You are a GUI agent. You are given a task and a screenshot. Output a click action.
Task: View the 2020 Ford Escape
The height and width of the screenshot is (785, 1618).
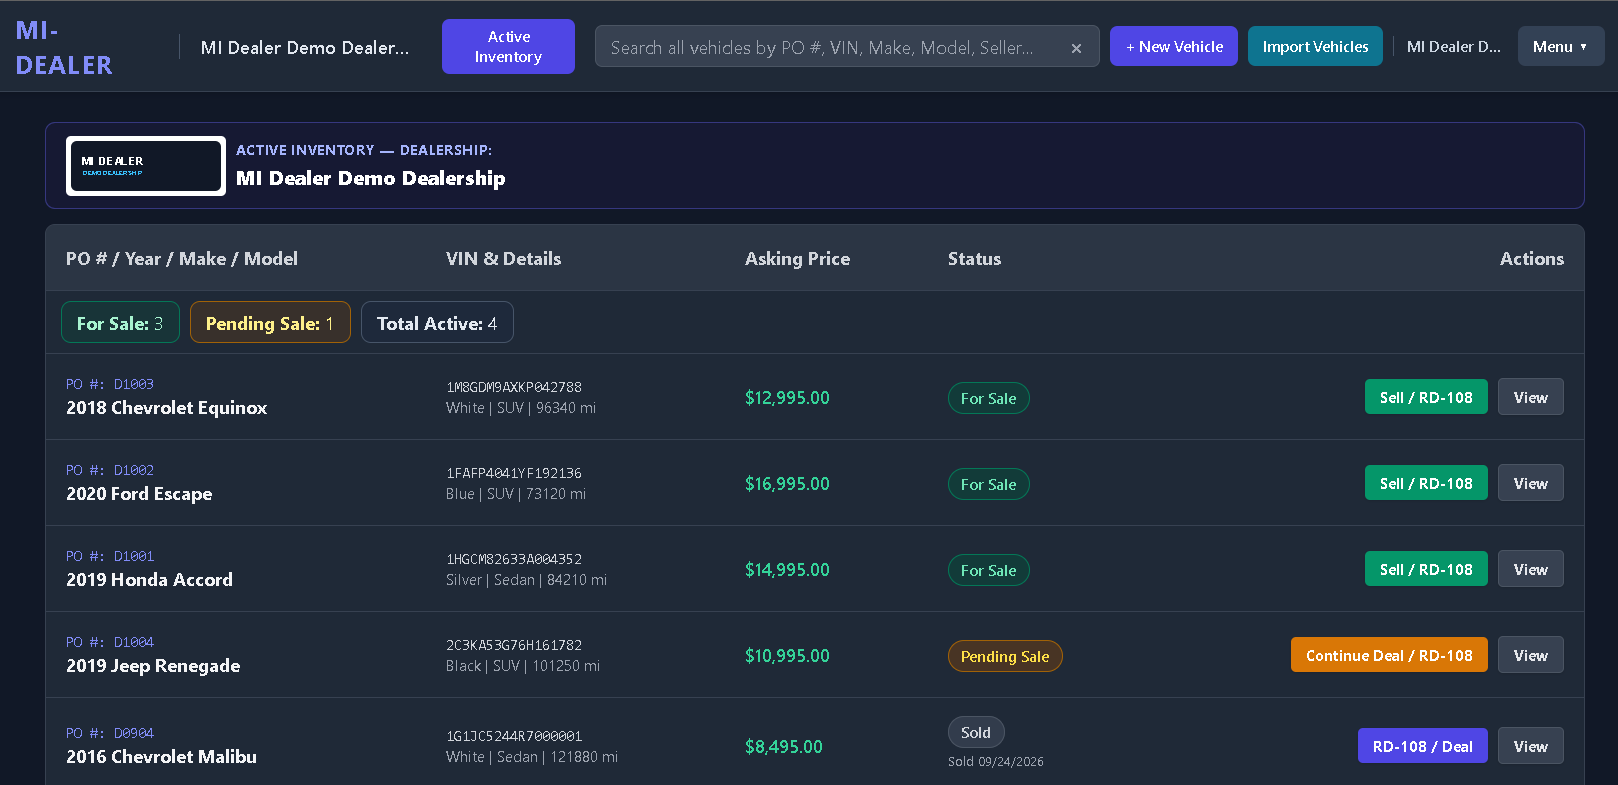tap(1530, 483)
